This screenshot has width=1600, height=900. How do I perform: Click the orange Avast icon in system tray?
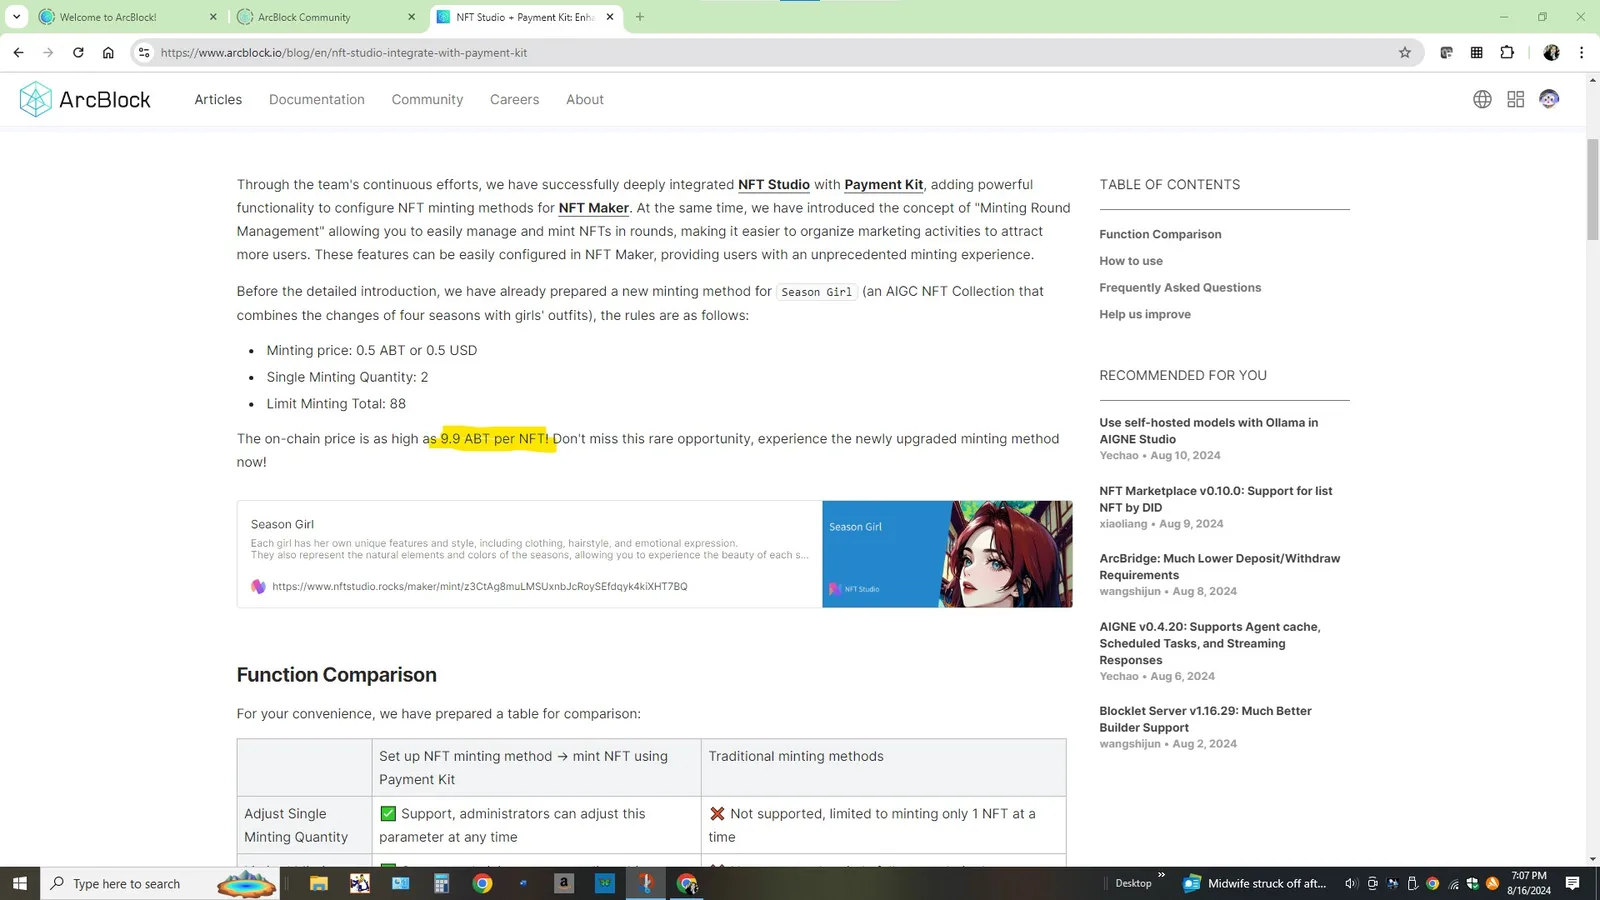click(x=1492, y=884)
